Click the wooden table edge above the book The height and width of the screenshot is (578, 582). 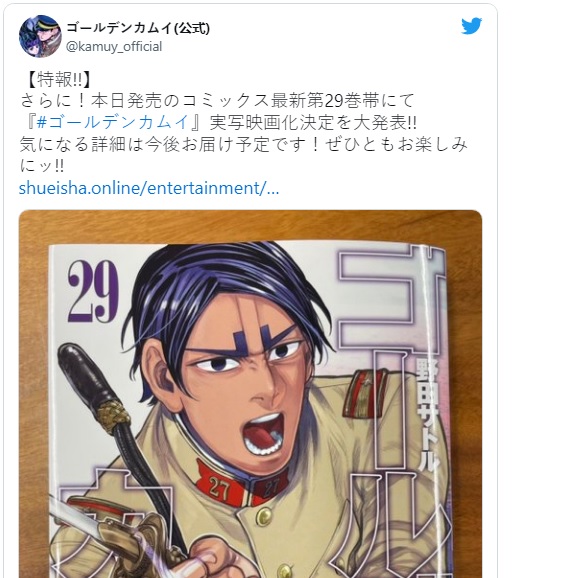pos(250,226)
